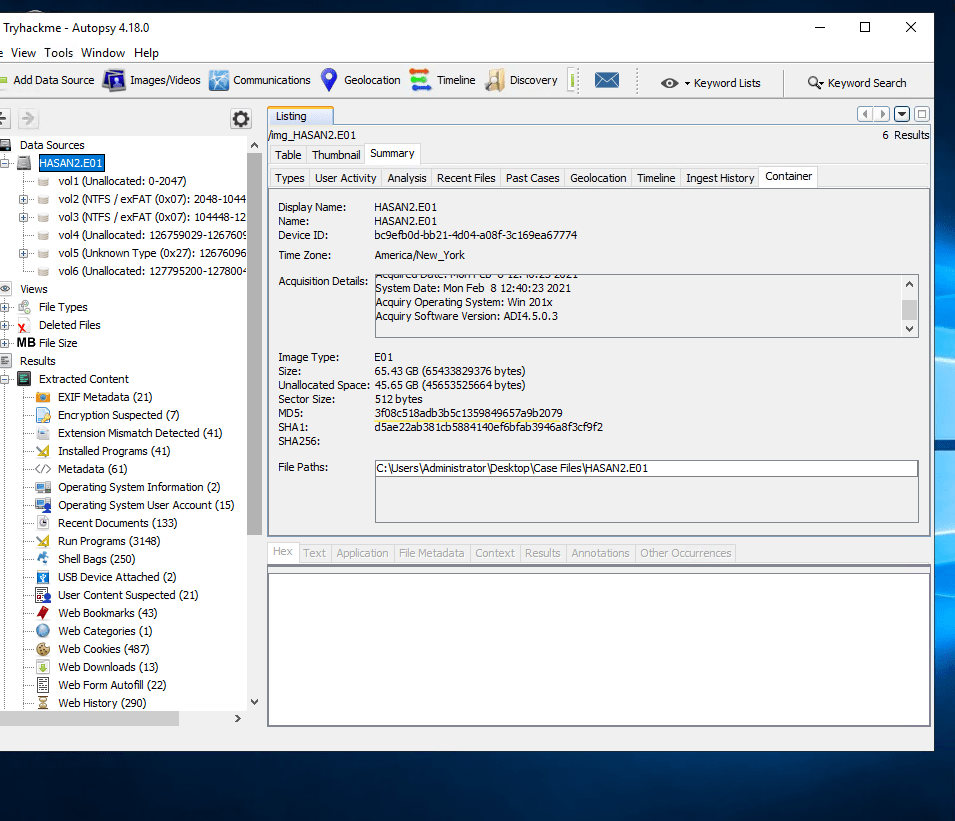Expand the File Types tree node

6,307
